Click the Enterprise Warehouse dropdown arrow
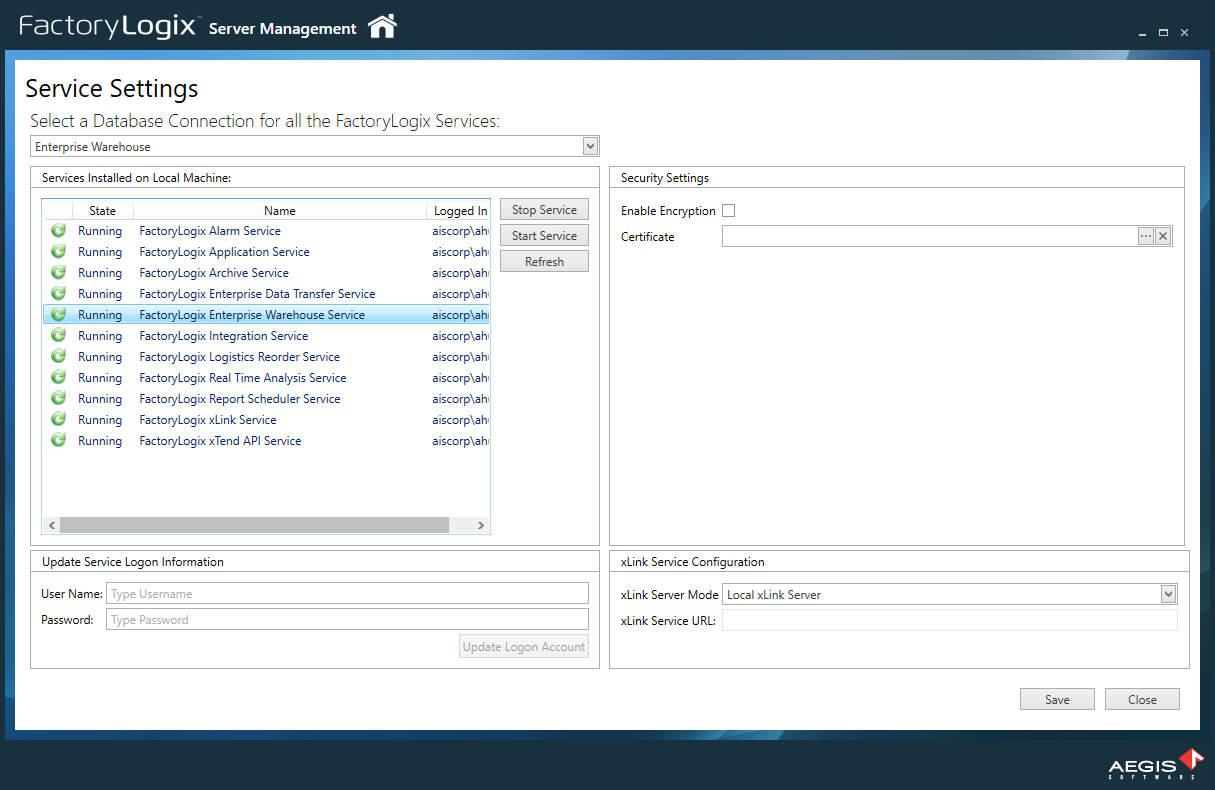 [x=590, y=145]
